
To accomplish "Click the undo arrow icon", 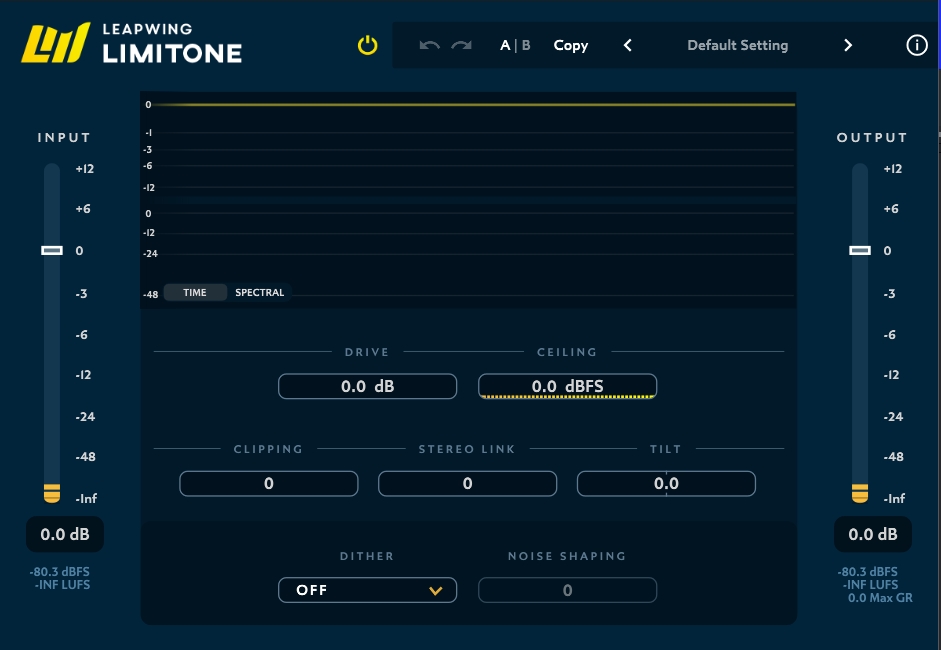I will click(429, 45).
